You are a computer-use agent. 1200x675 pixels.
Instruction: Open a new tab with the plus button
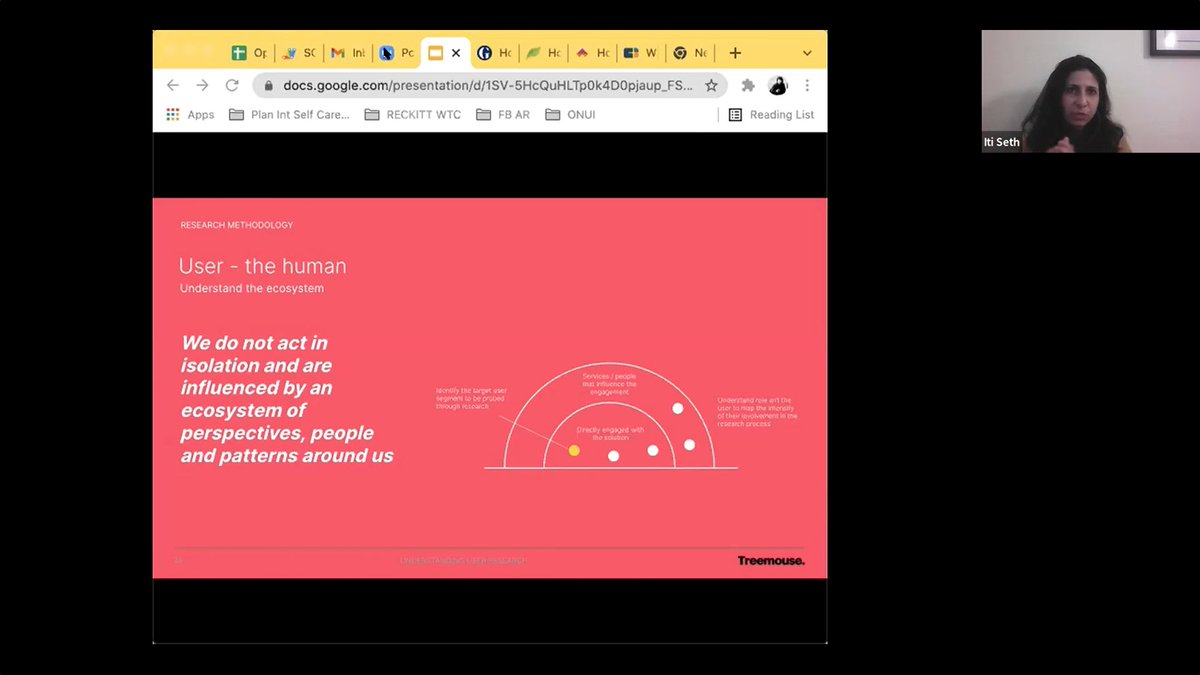735,53
